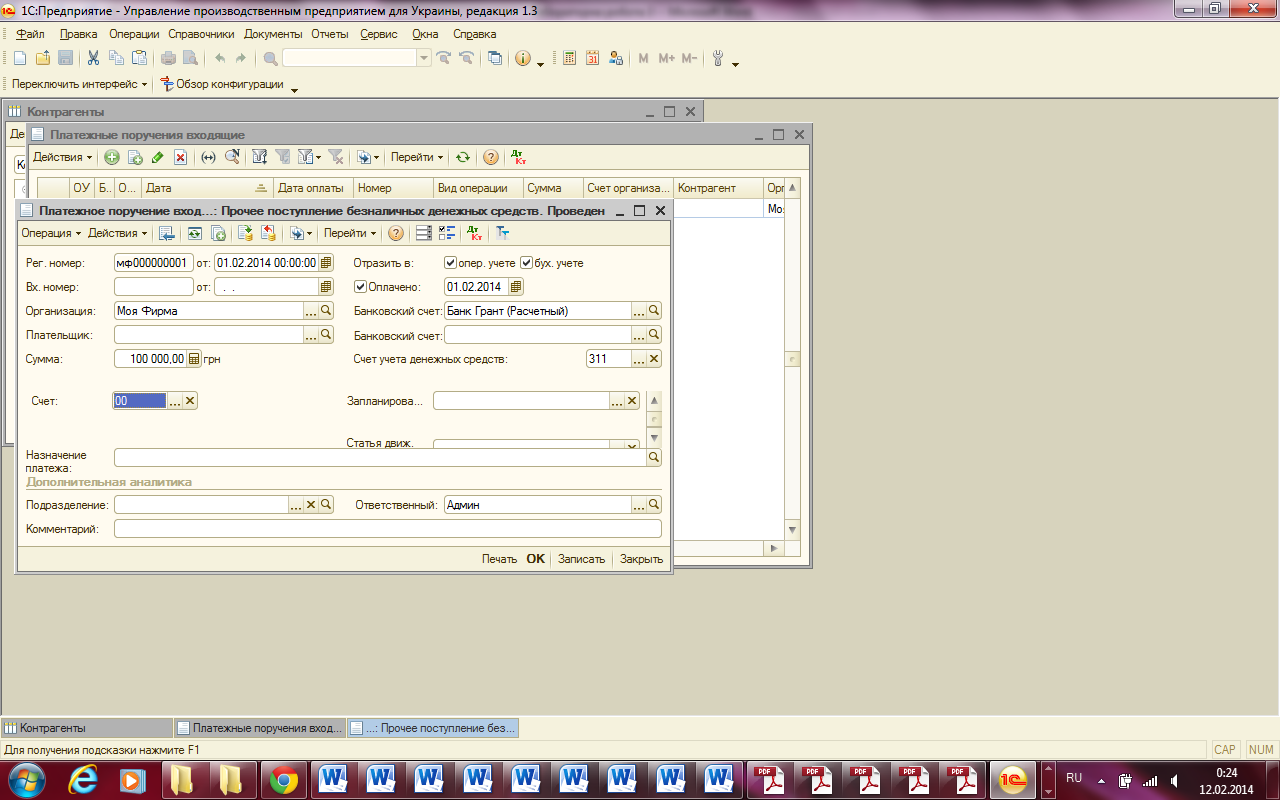Open the Действия dropdown in list window toolbar
1280x800 pixels.
(62, 157)
